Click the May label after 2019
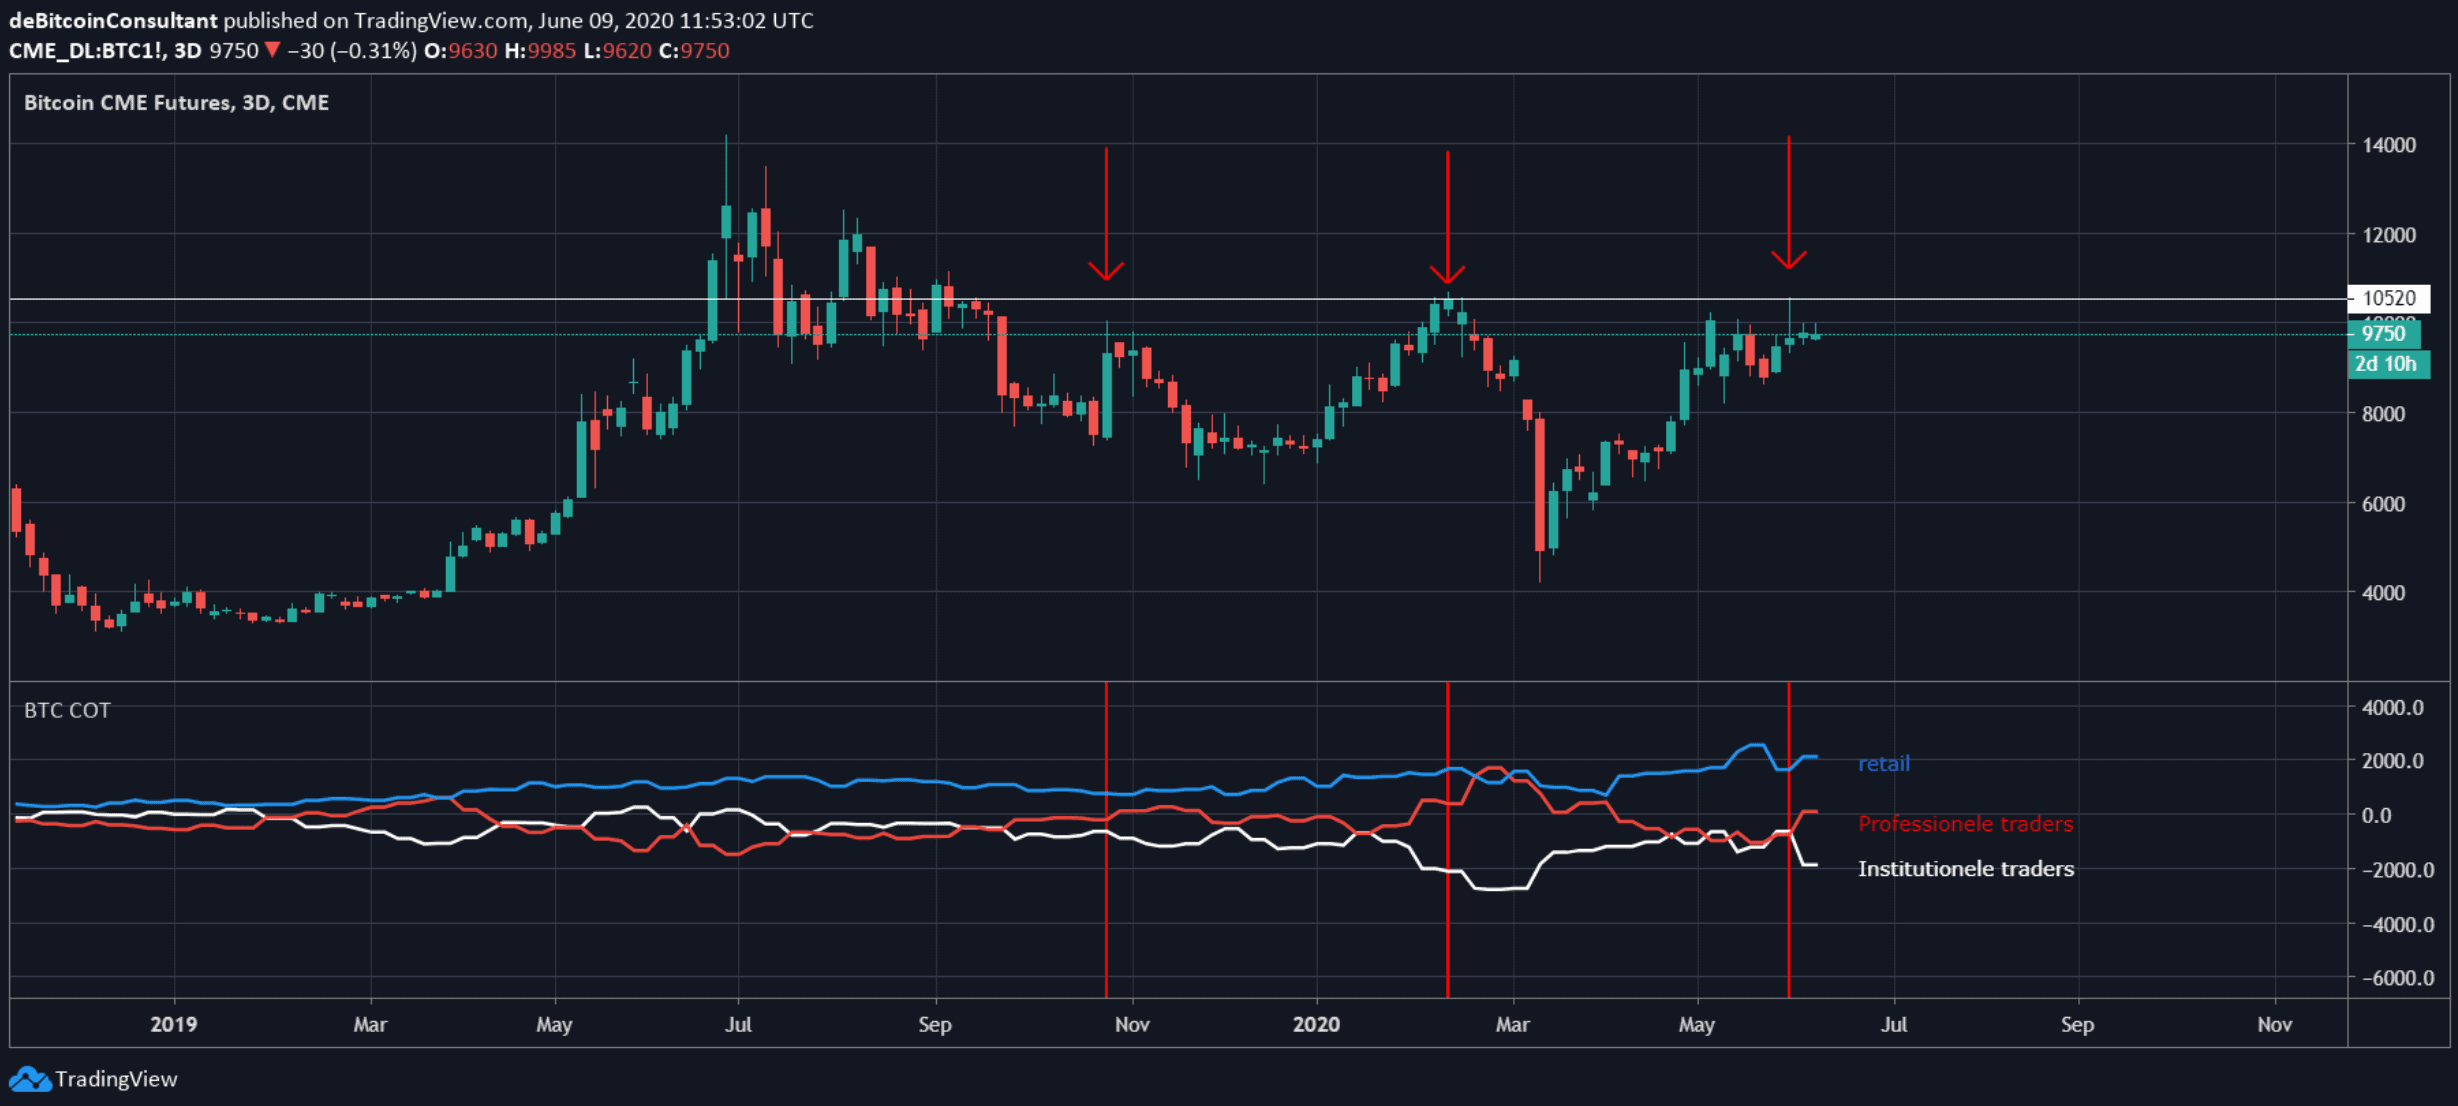The width and height of the screenshot is (2458, 1106). click(x=554, y=1025)
